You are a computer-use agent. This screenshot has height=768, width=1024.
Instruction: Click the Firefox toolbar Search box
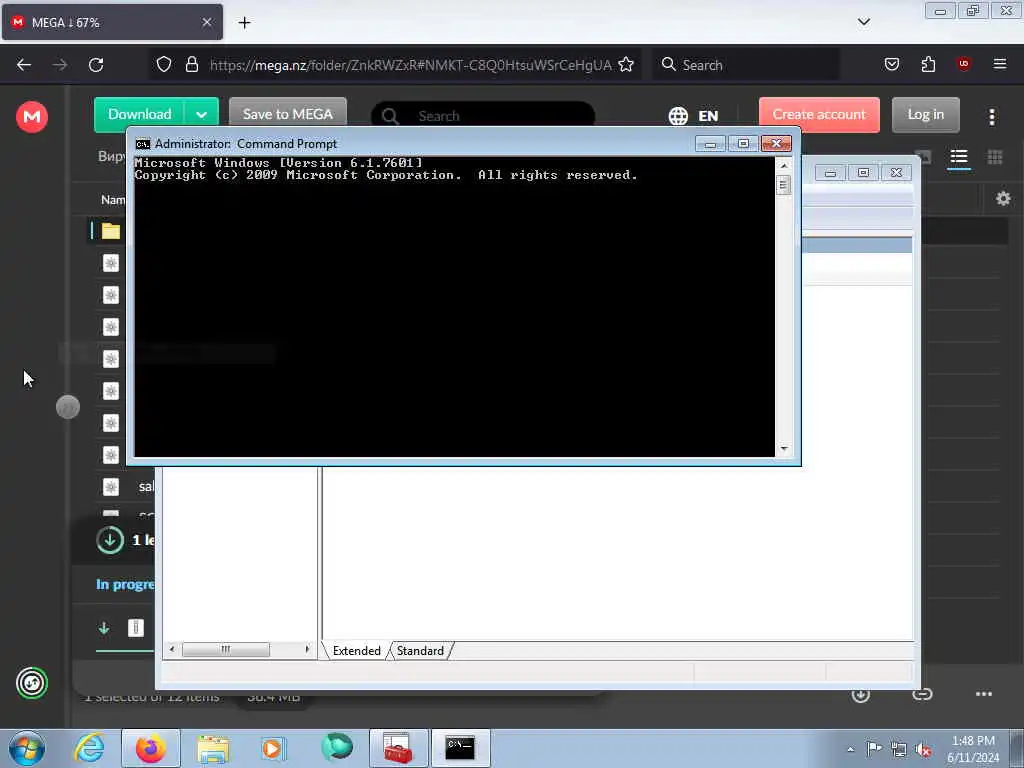point(746,65)
